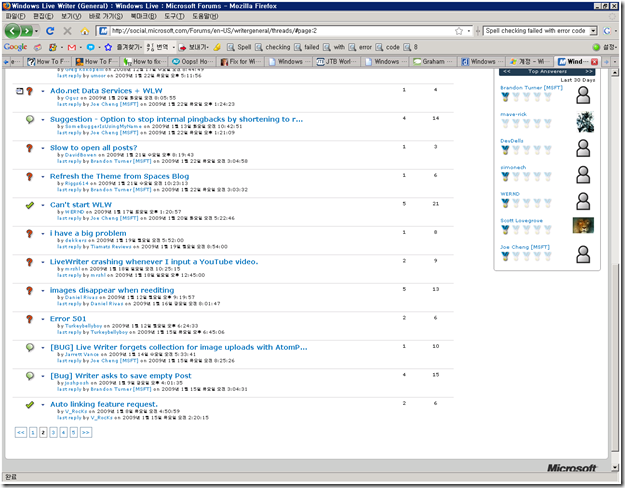Viewport: 625px width, 488px height.
Task: Click the answered checkmark beside 'Can't start WLW'
Action: [29, 205]
